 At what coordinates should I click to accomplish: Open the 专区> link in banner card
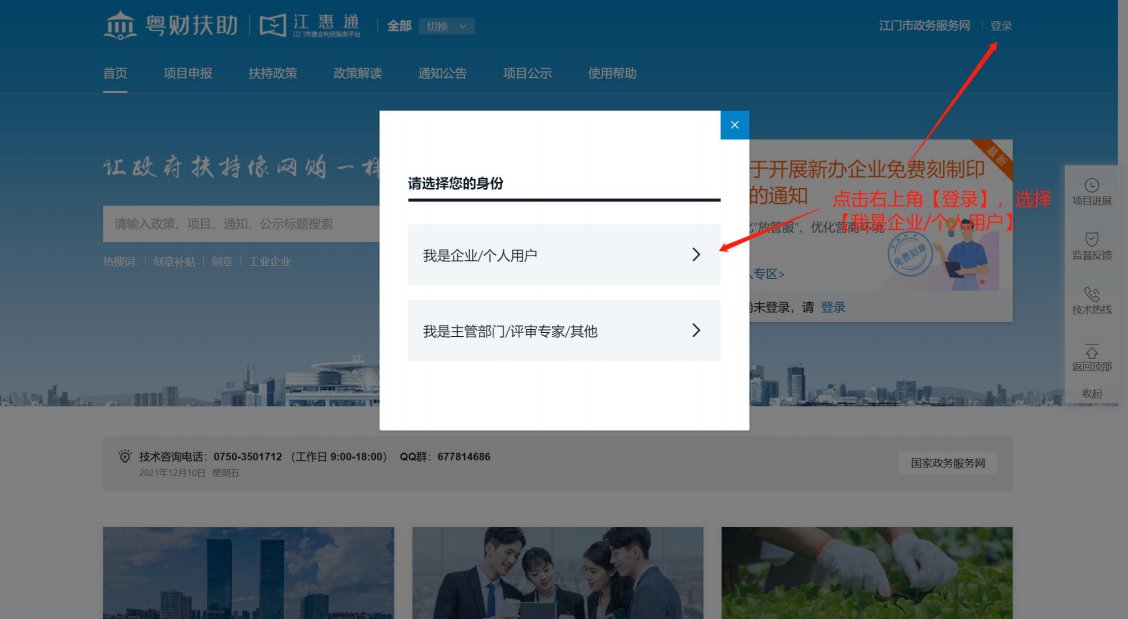[x=768, y=274]
